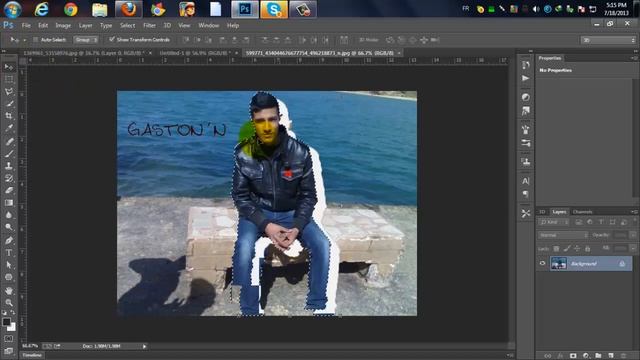This screenshot has width=640, height=360.
Task: Open the Clone Source panel icon
Action: click(x=526, y=162)
